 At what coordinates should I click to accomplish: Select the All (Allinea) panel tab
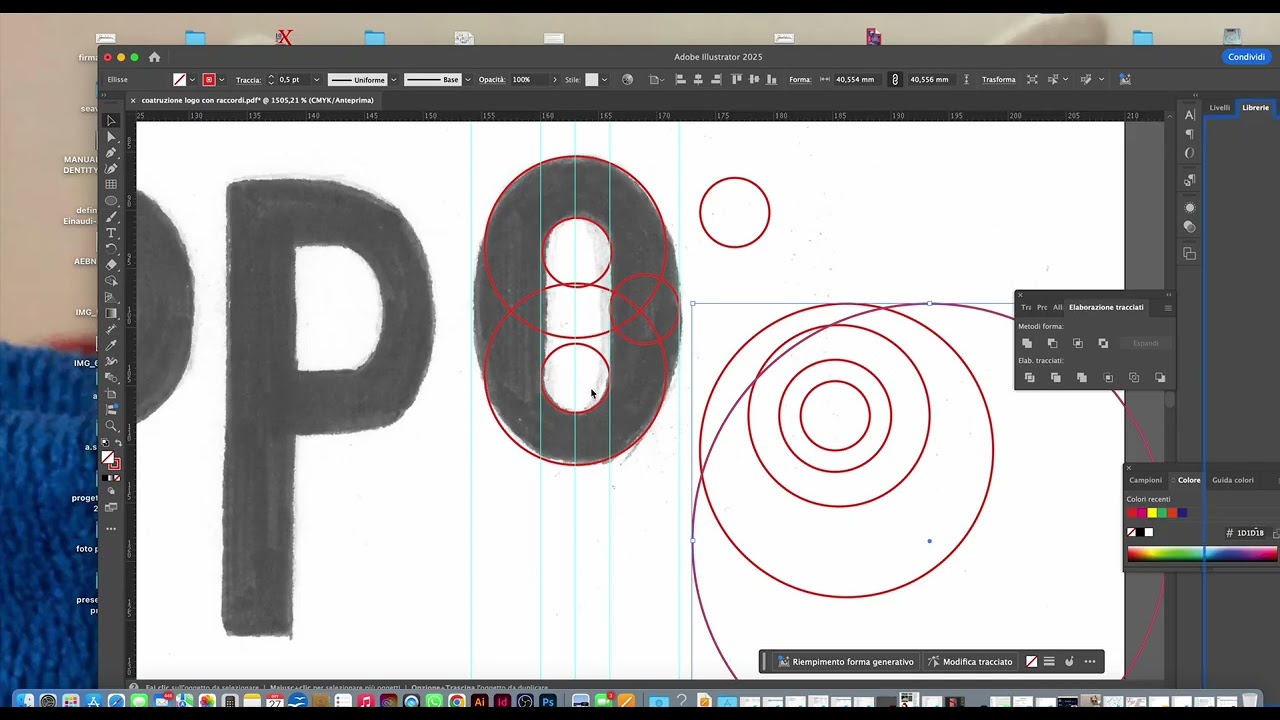pyautogui.click(x=1057, y=307)
